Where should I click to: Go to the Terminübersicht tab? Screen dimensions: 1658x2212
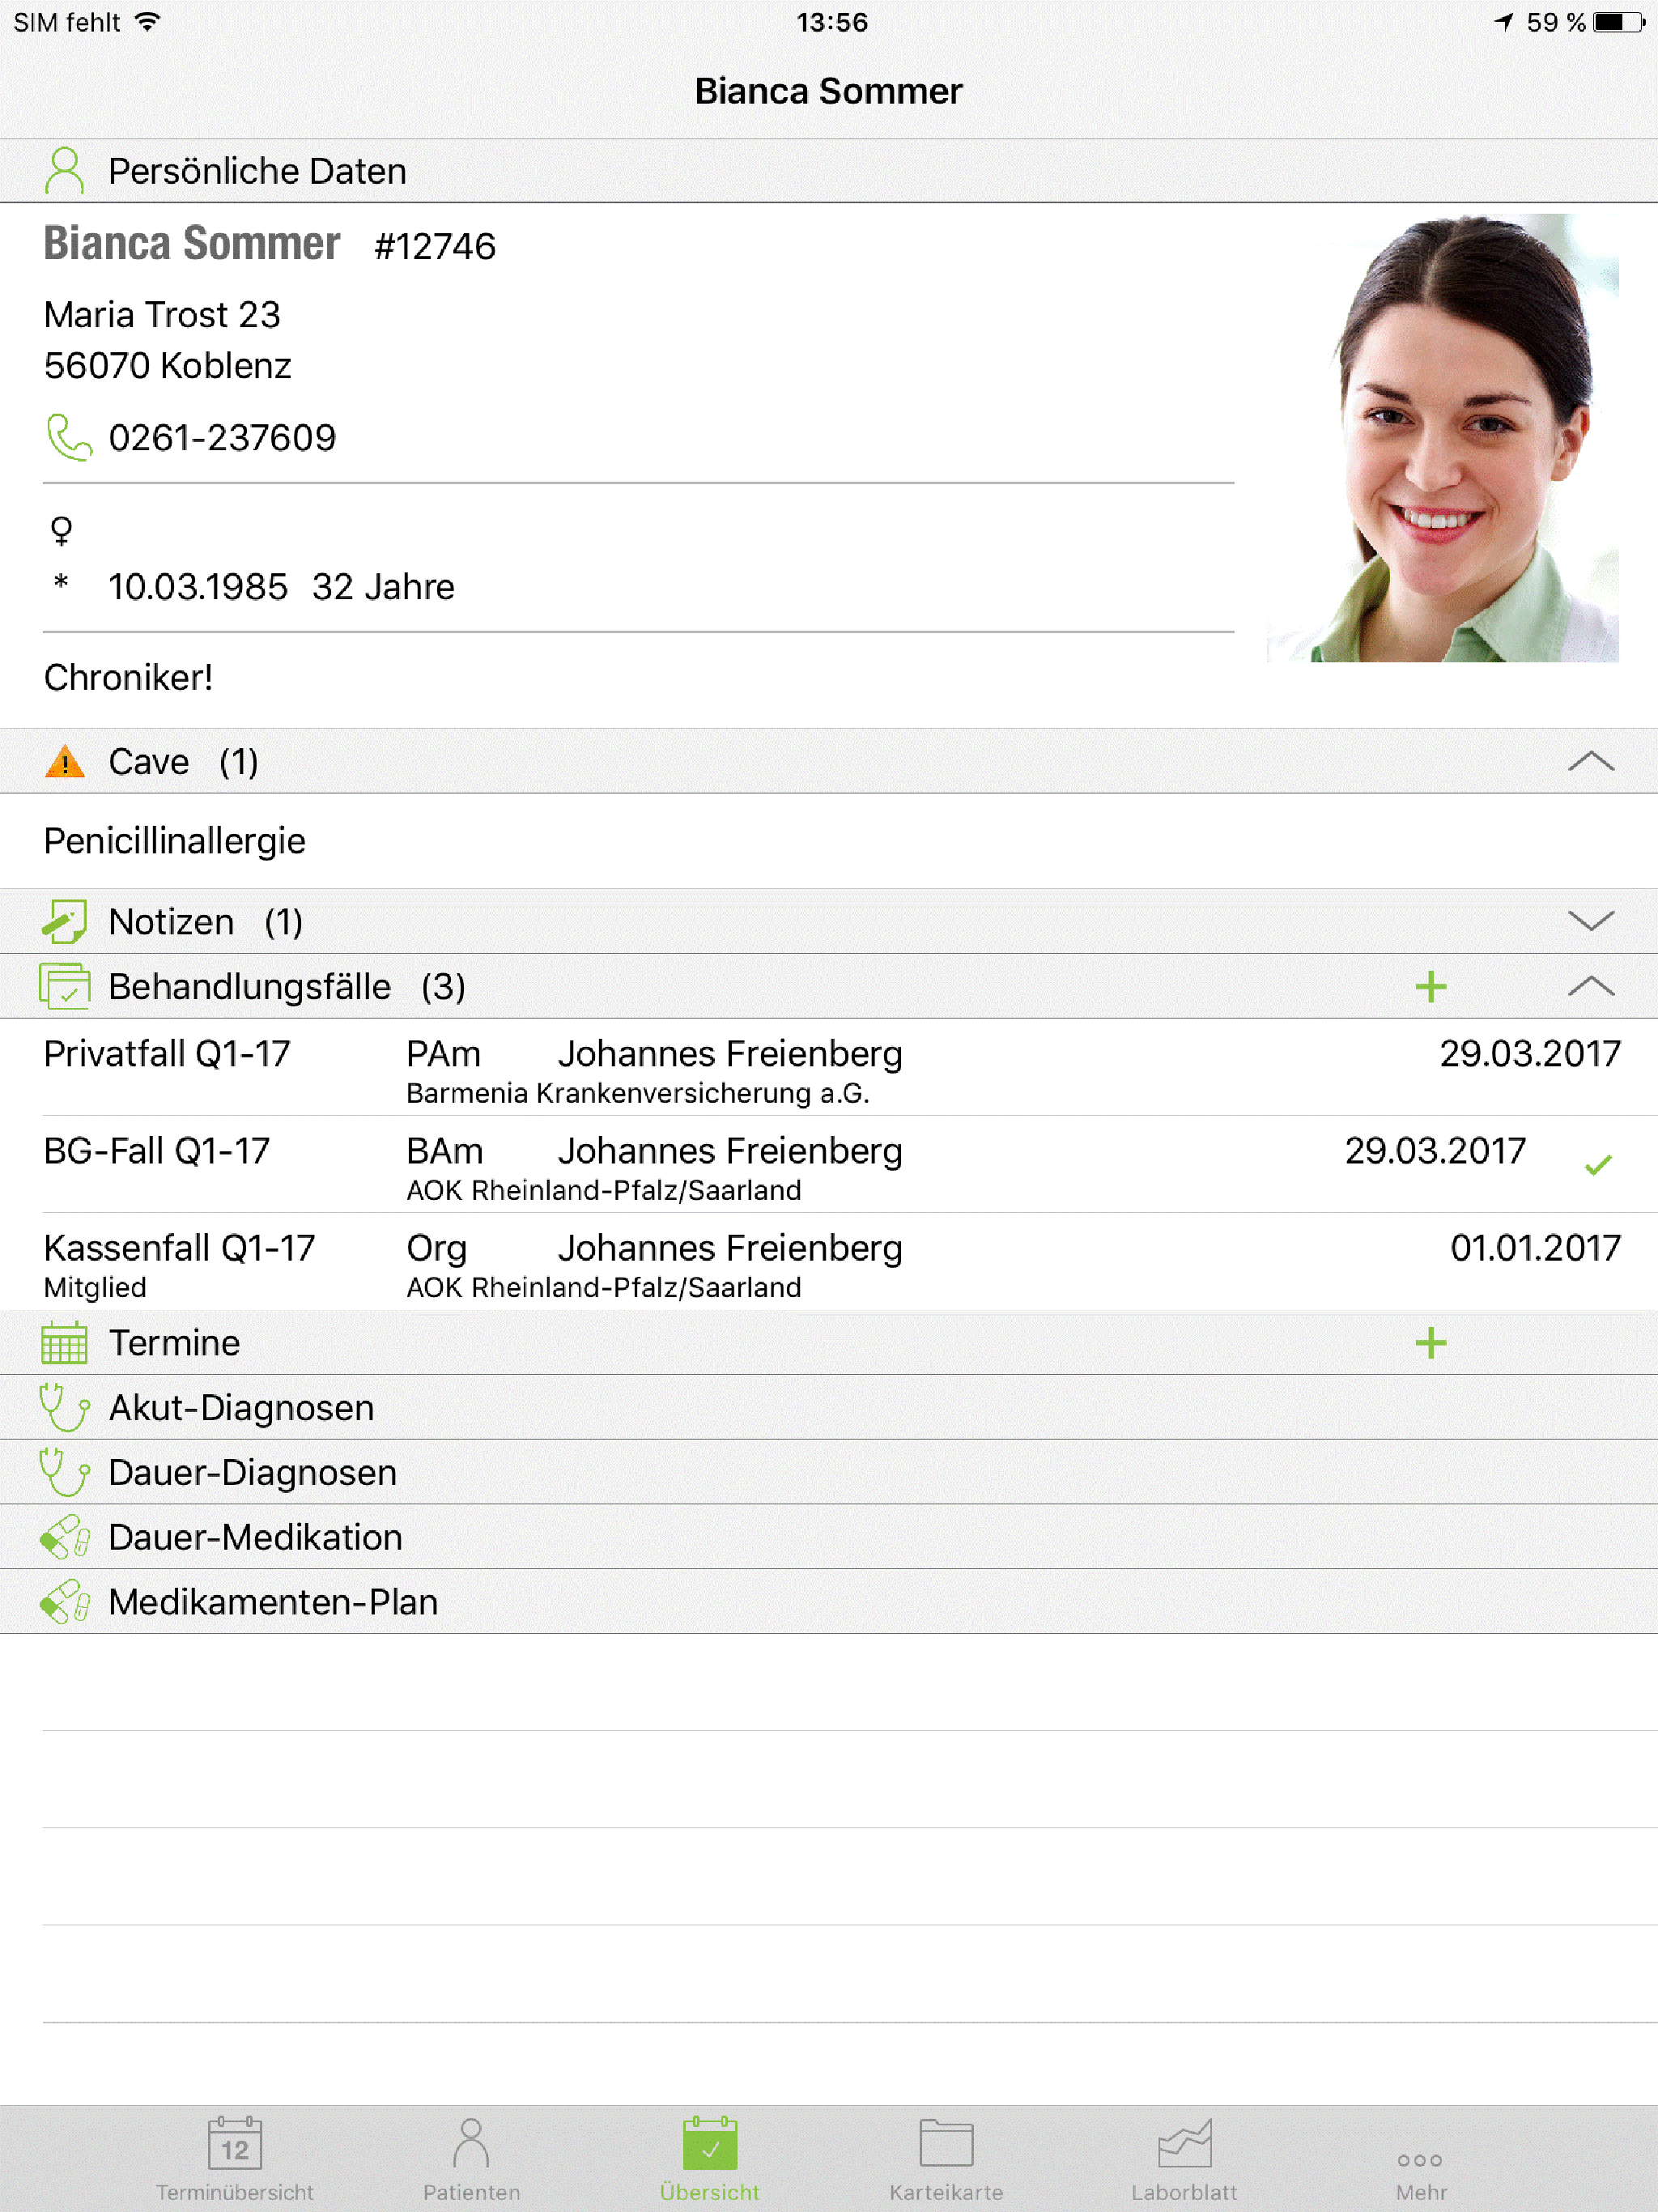point(235,2159)
